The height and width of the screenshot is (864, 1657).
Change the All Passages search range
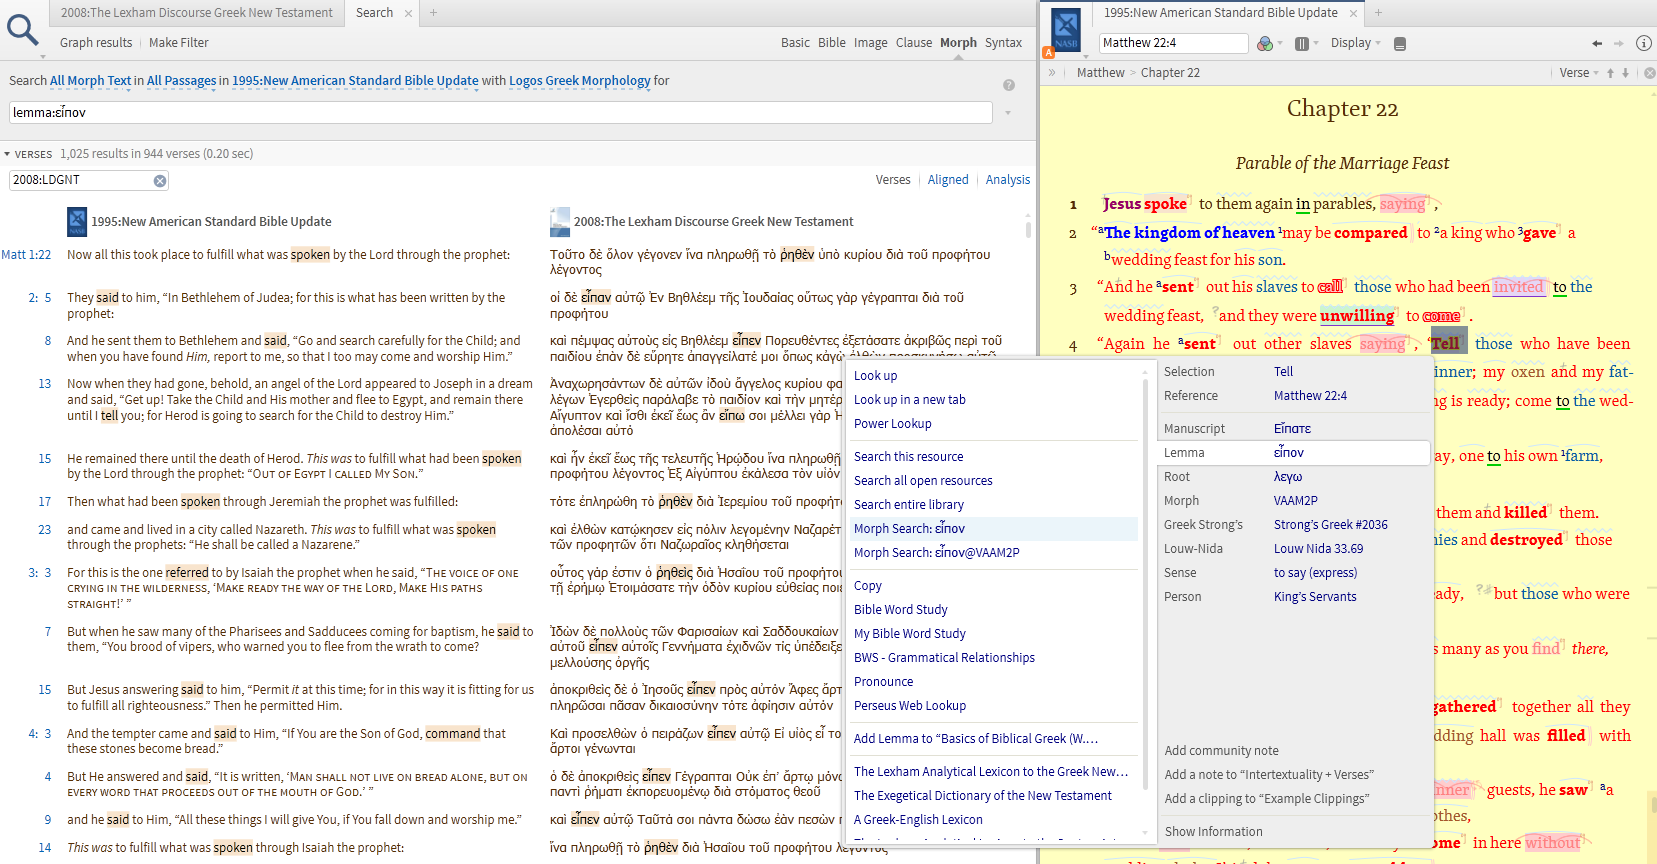tap(181, 81)
